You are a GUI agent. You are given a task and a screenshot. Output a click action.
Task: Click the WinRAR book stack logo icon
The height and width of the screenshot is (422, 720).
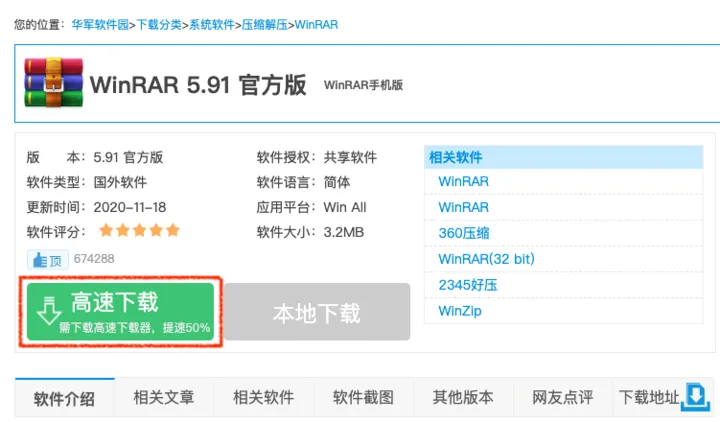(54, 83)
